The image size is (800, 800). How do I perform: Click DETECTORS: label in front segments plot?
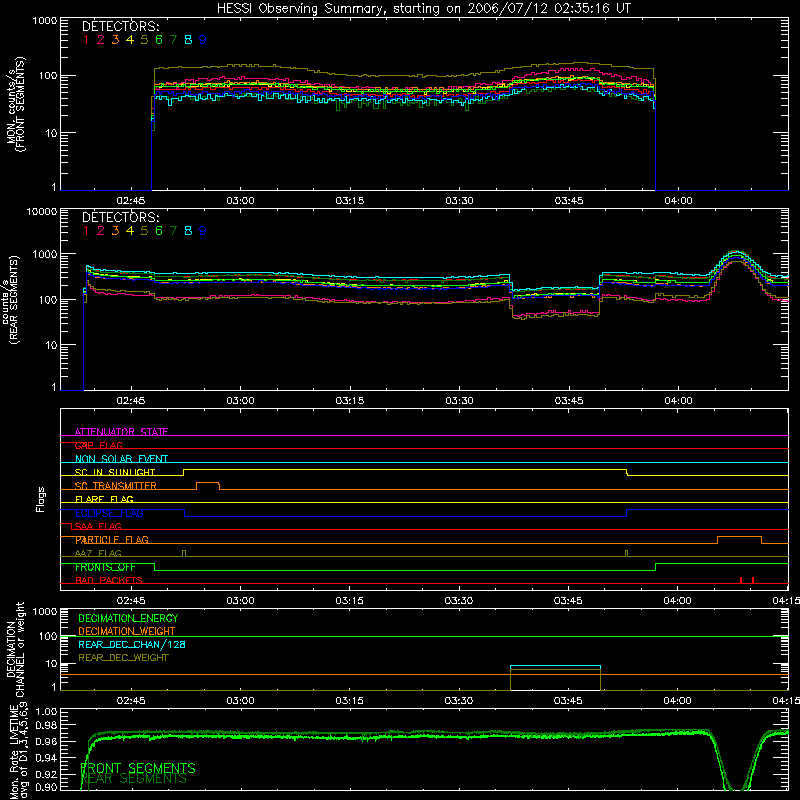click(x=120, y=26)
